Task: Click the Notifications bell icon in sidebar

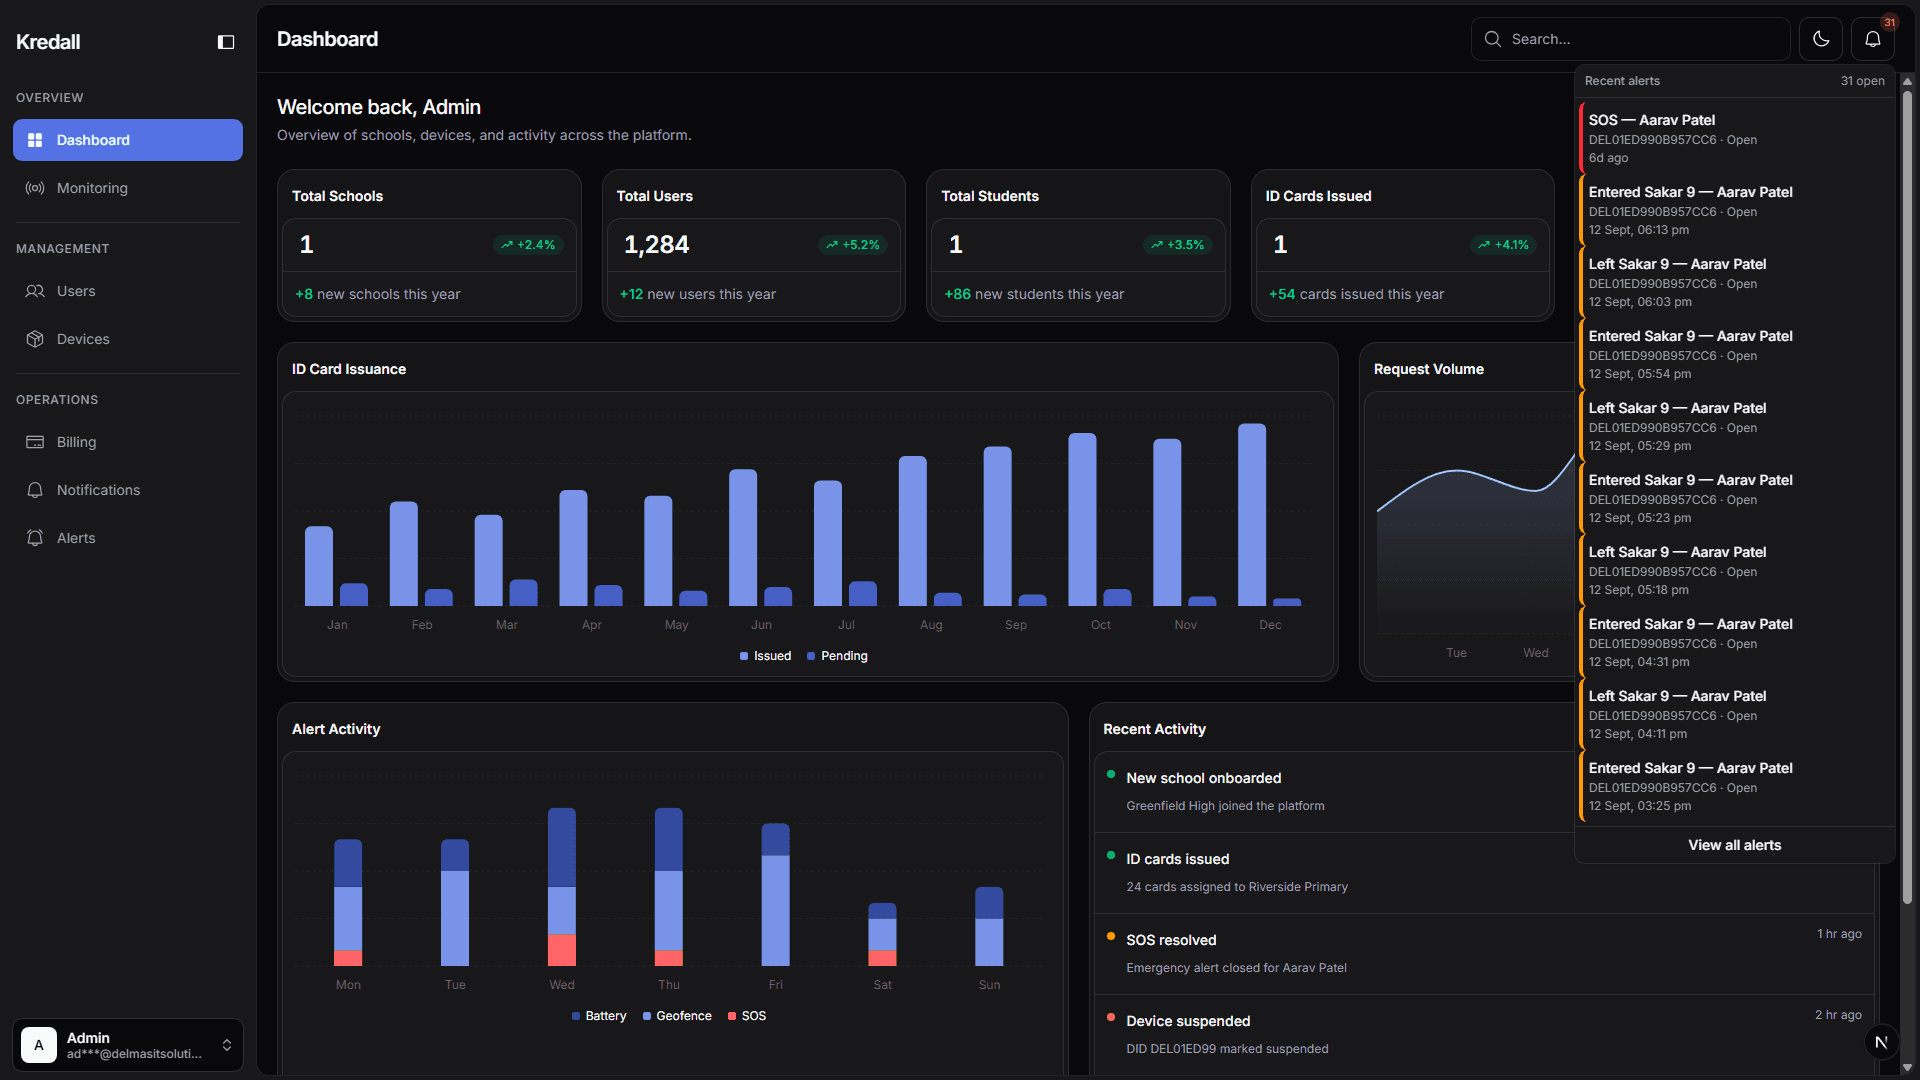Action: tap(35, 490)
